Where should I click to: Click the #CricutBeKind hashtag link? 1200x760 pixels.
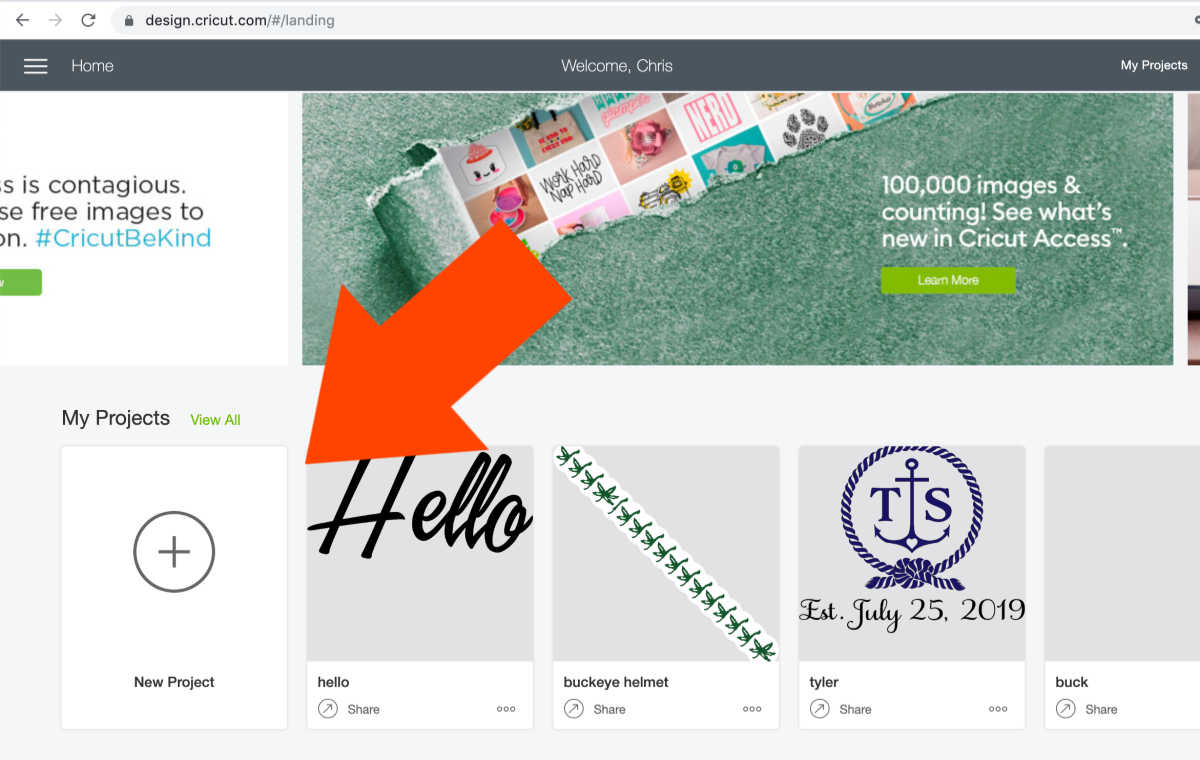point(123,239)
